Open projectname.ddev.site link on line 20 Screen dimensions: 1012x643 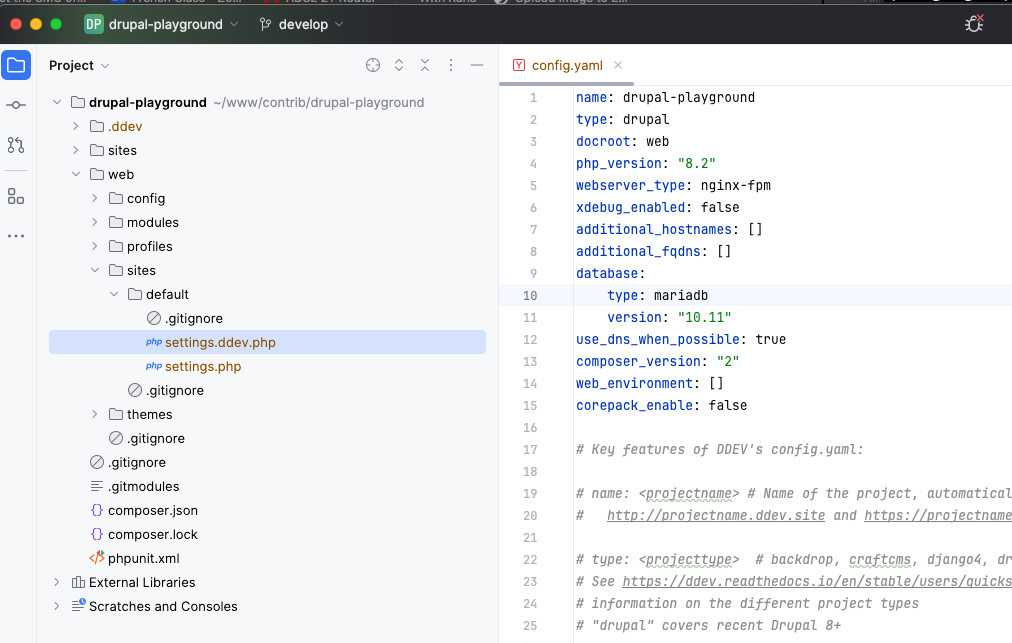point(716,515)
